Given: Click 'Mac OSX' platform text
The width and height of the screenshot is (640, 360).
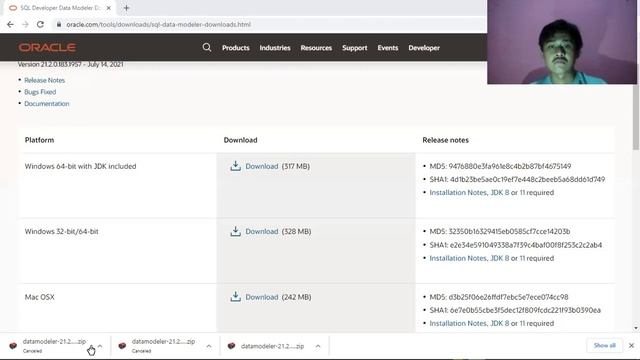Looking at the screenshot, I should [x=40, y=297].
